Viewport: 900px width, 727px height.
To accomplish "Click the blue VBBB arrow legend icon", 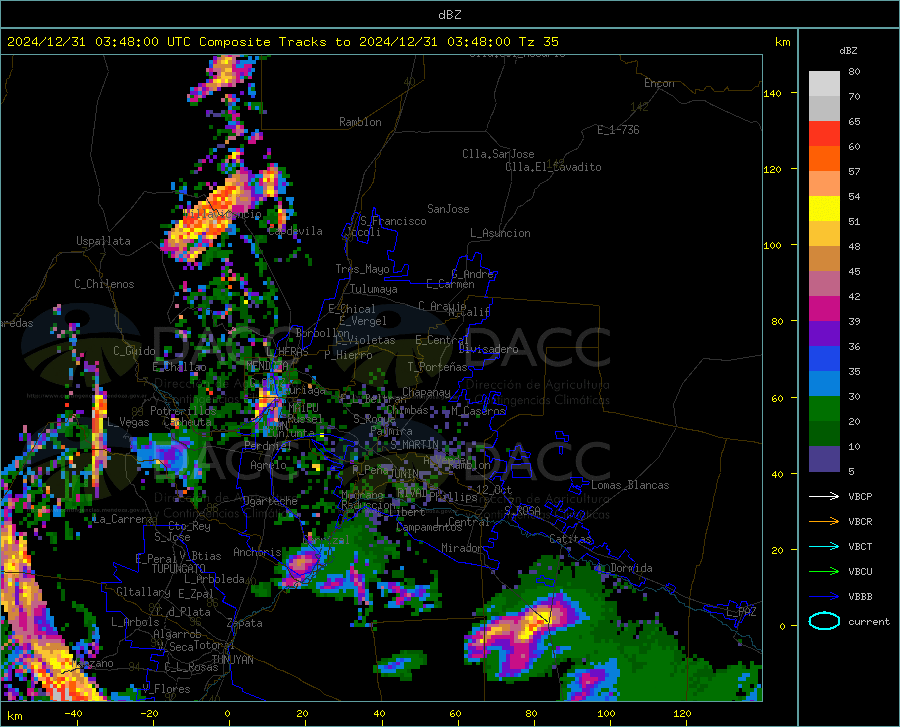I will click(x=824, y=596).
